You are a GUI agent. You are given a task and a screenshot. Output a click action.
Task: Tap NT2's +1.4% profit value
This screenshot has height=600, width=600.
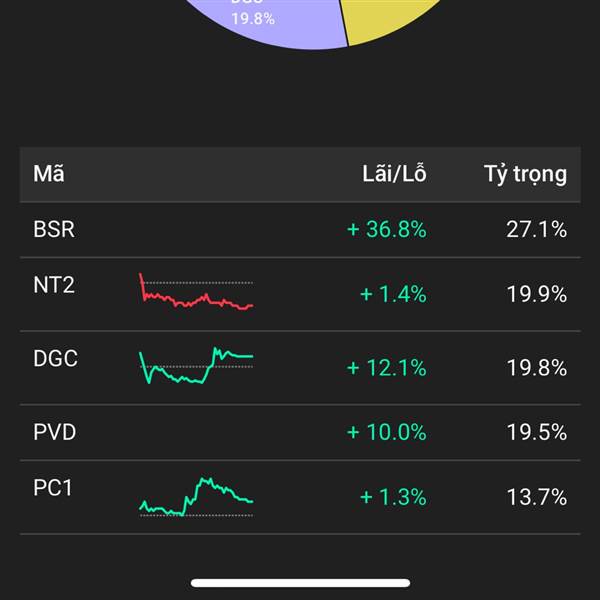[x=393, y=294]
